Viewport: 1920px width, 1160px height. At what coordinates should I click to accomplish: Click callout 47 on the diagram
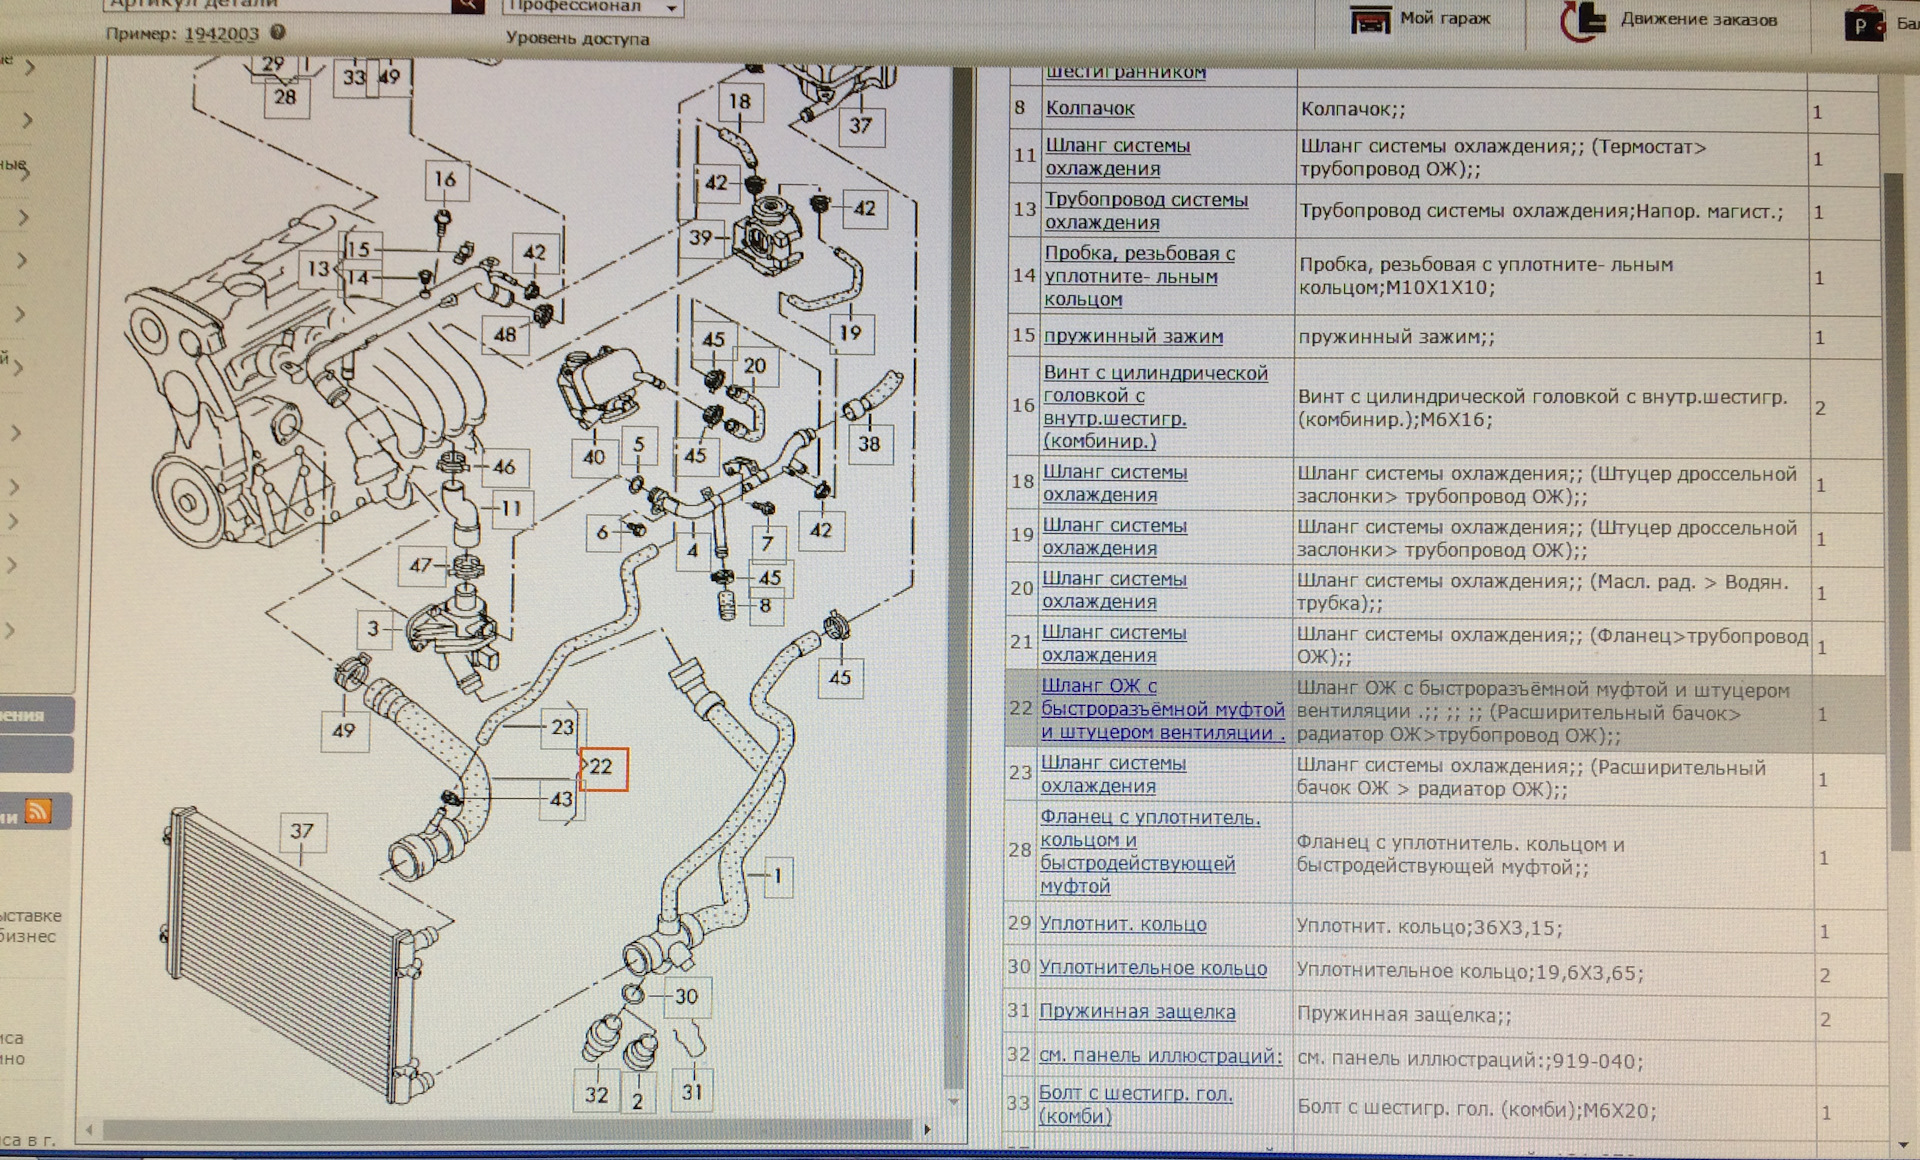tap(420, 565)
